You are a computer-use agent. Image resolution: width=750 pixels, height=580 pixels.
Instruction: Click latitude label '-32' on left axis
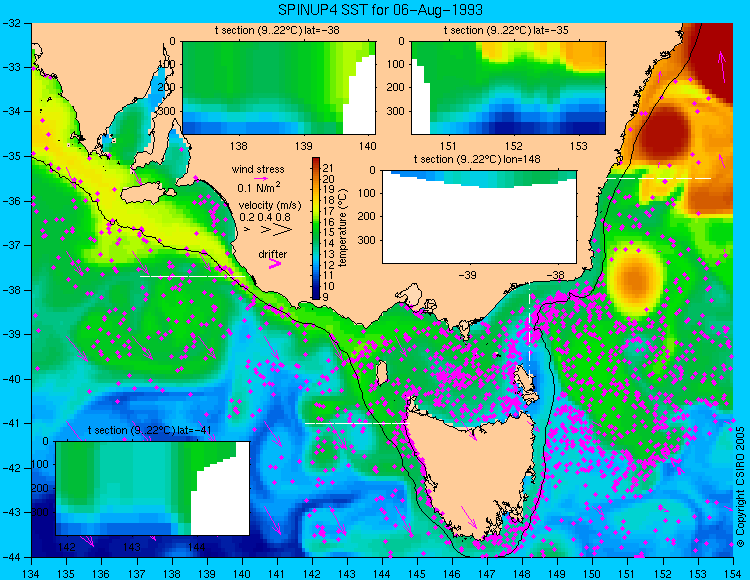11,23
